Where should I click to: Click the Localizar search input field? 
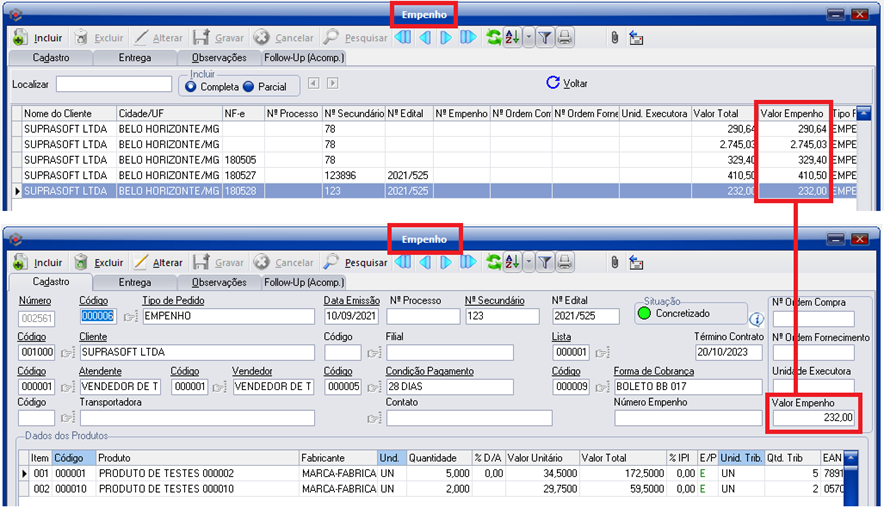click(114, 84)
